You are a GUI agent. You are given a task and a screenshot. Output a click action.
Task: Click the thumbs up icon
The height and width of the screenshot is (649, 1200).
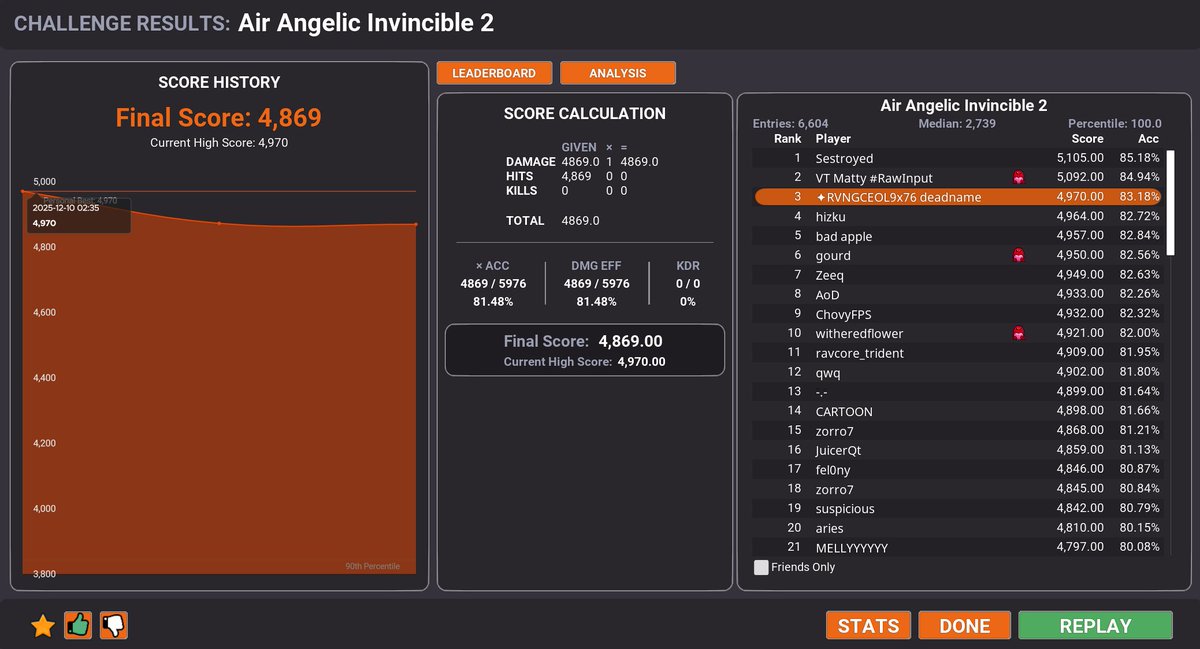[79, 626]
